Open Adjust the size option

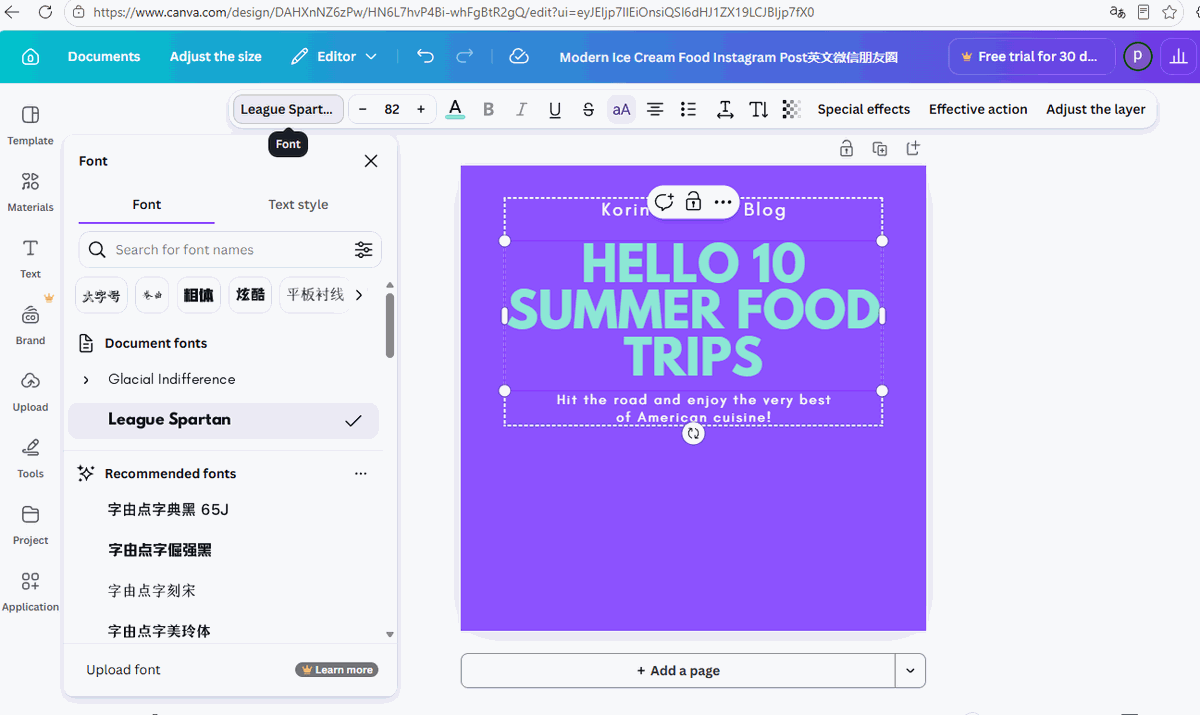pos(215,57)
